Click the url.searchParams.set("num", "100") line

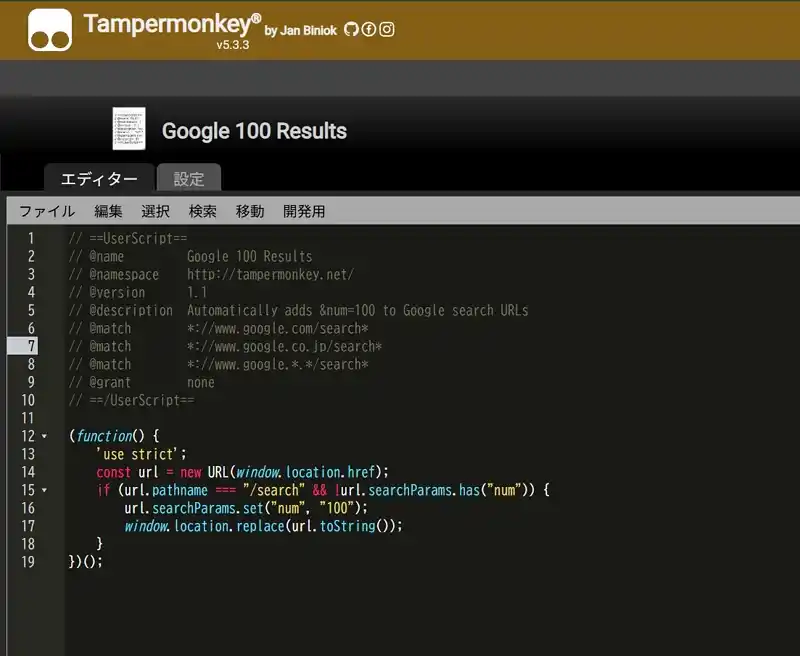[x=246, y=508]
